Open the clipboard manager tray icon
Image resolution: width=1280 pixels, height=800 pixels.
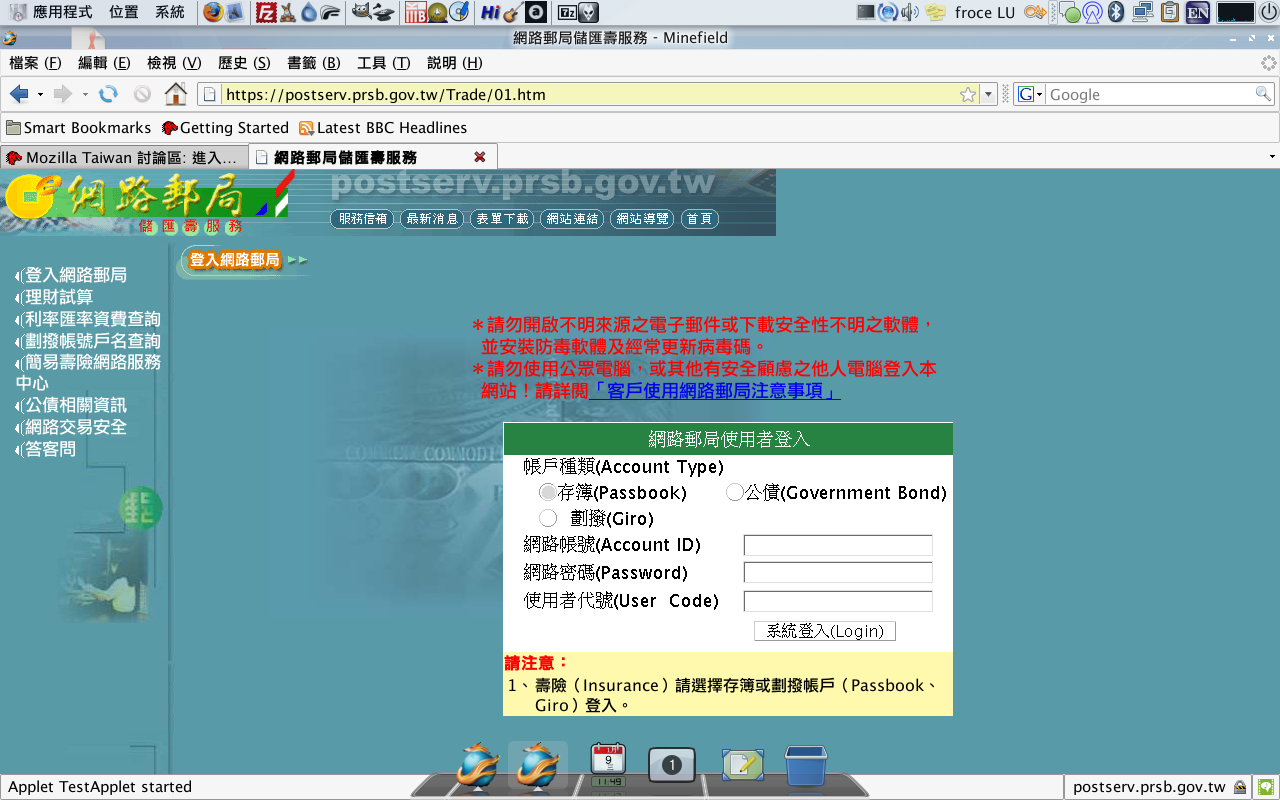tap(1169, 12)
